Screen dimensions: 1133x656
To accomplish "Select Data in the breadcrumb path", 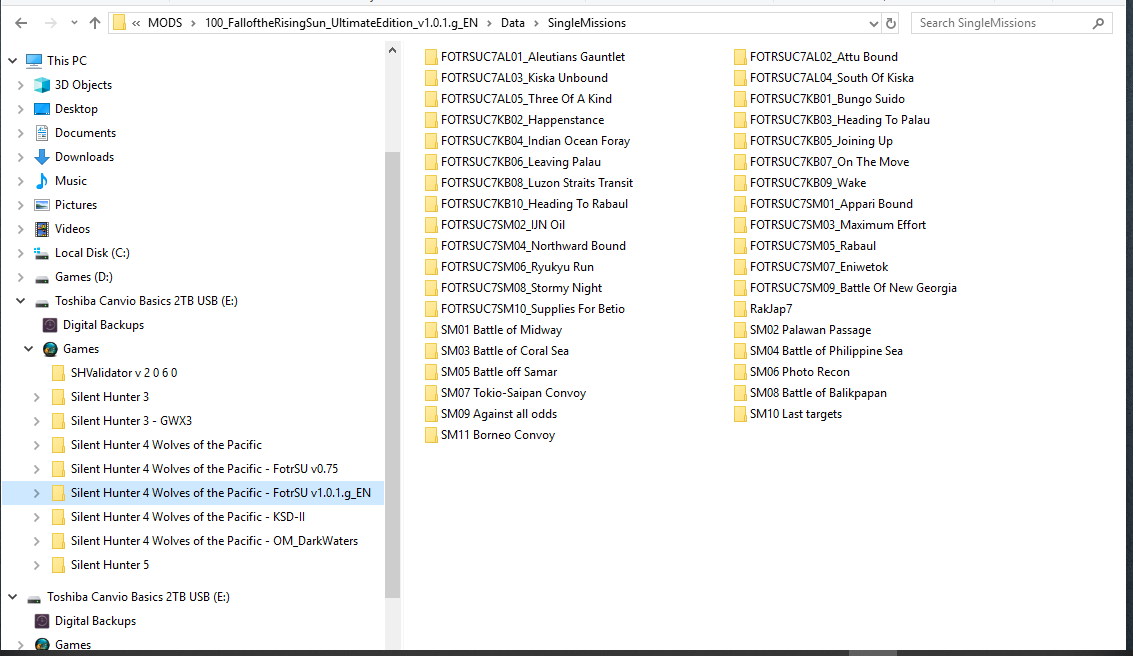I will tap(512, 23).
